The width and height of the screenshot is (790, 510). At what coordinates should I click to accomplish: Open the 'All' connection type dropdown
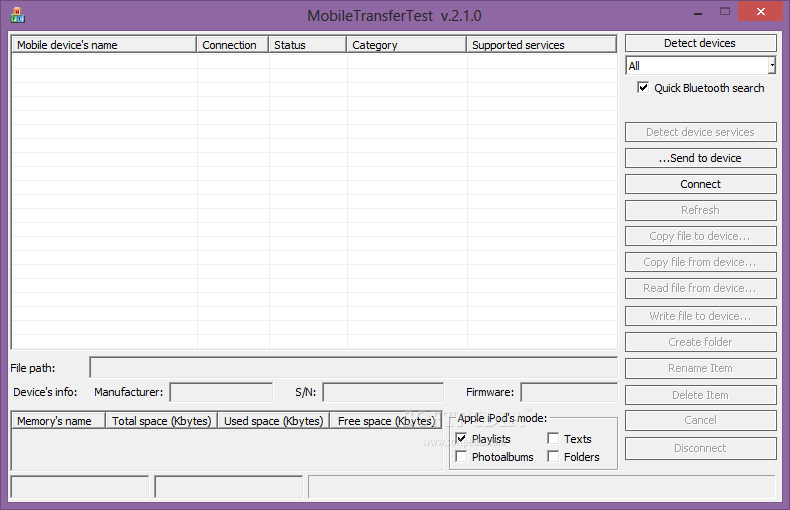tap(771, 66)
